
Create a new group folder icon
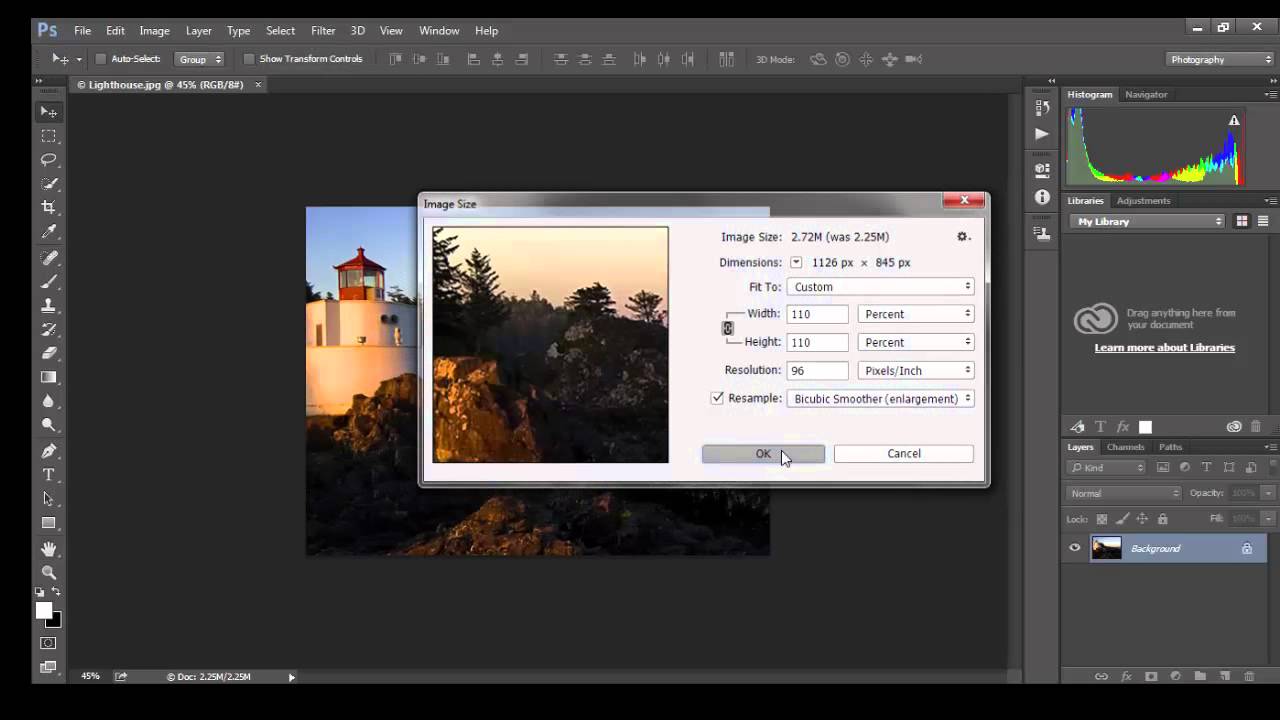(x=1200, y=677)
